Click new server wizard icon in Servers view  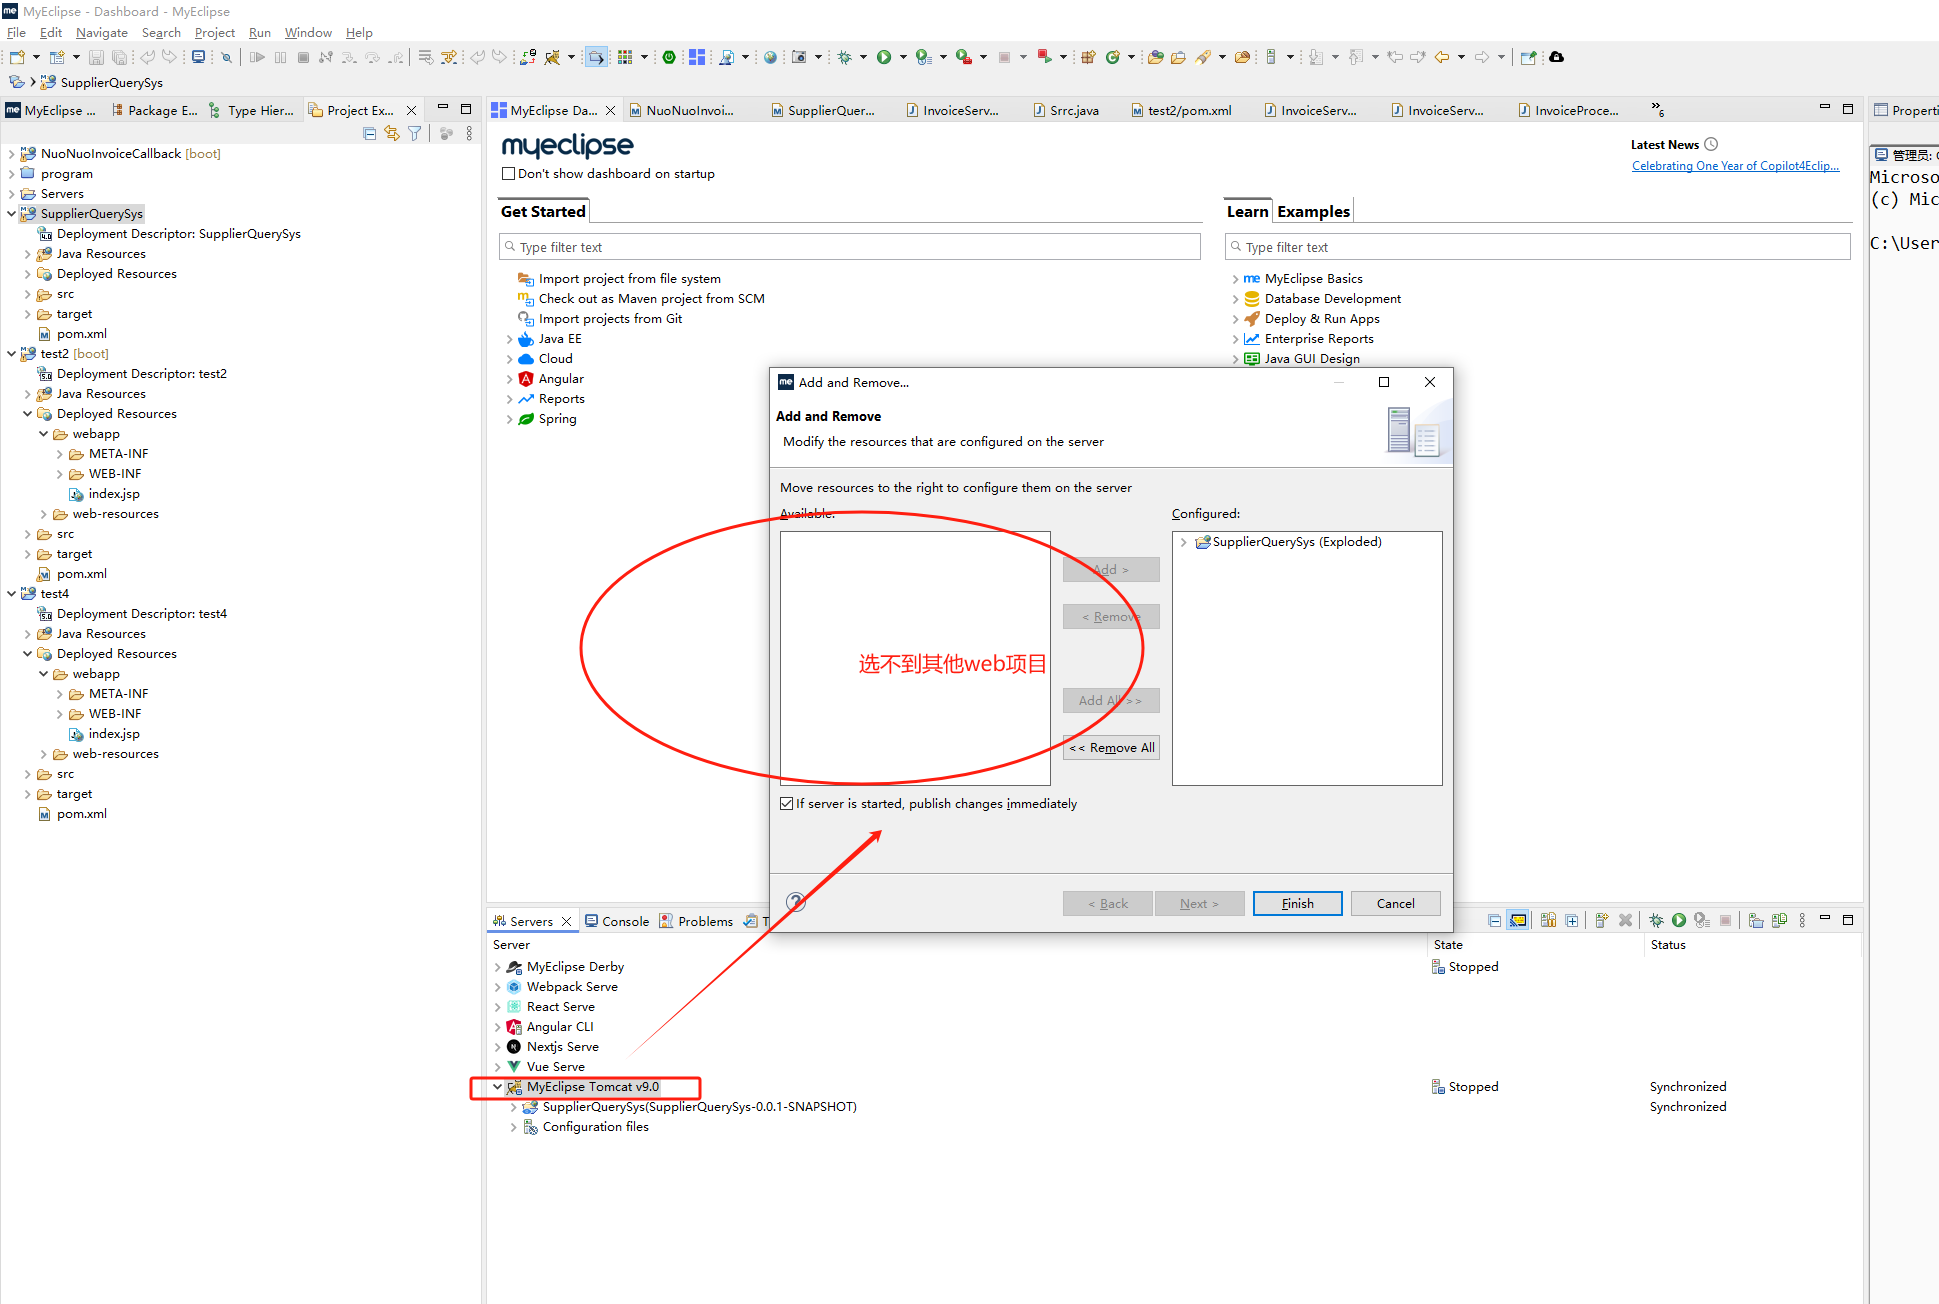(1601, 920)
